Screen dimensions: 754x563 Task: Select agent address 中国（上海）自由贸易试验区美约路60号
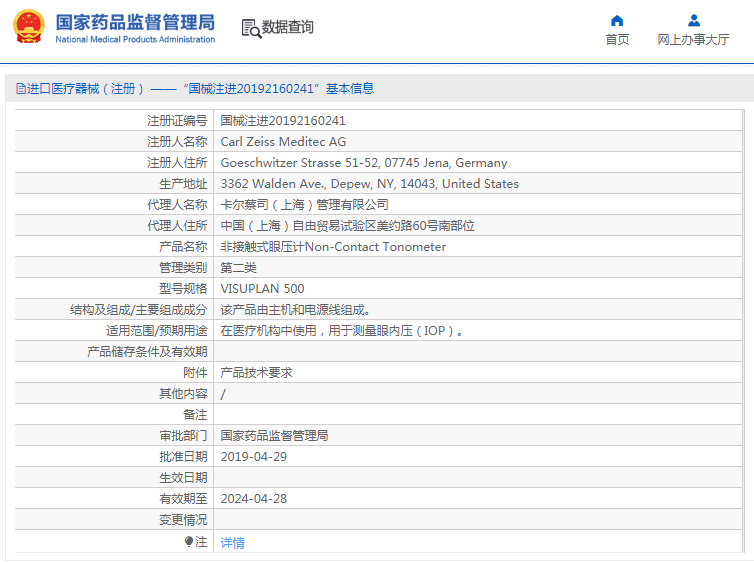tap(347, 226)
